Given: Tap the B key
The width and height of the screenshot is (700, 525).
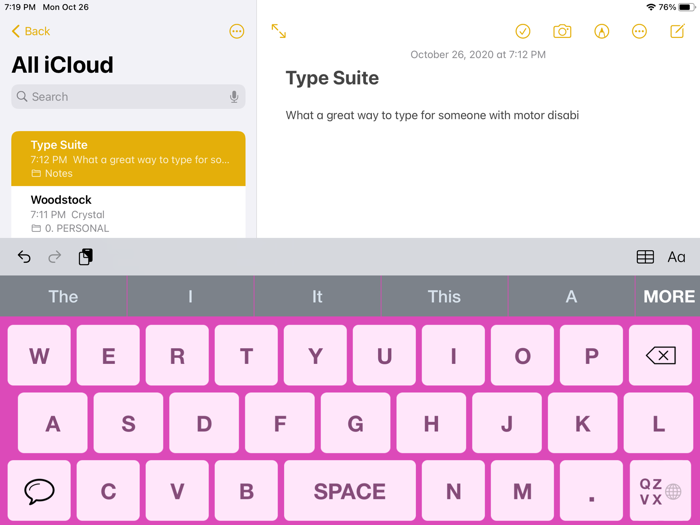Looking at the screenshot, I should tap(246, 491).
